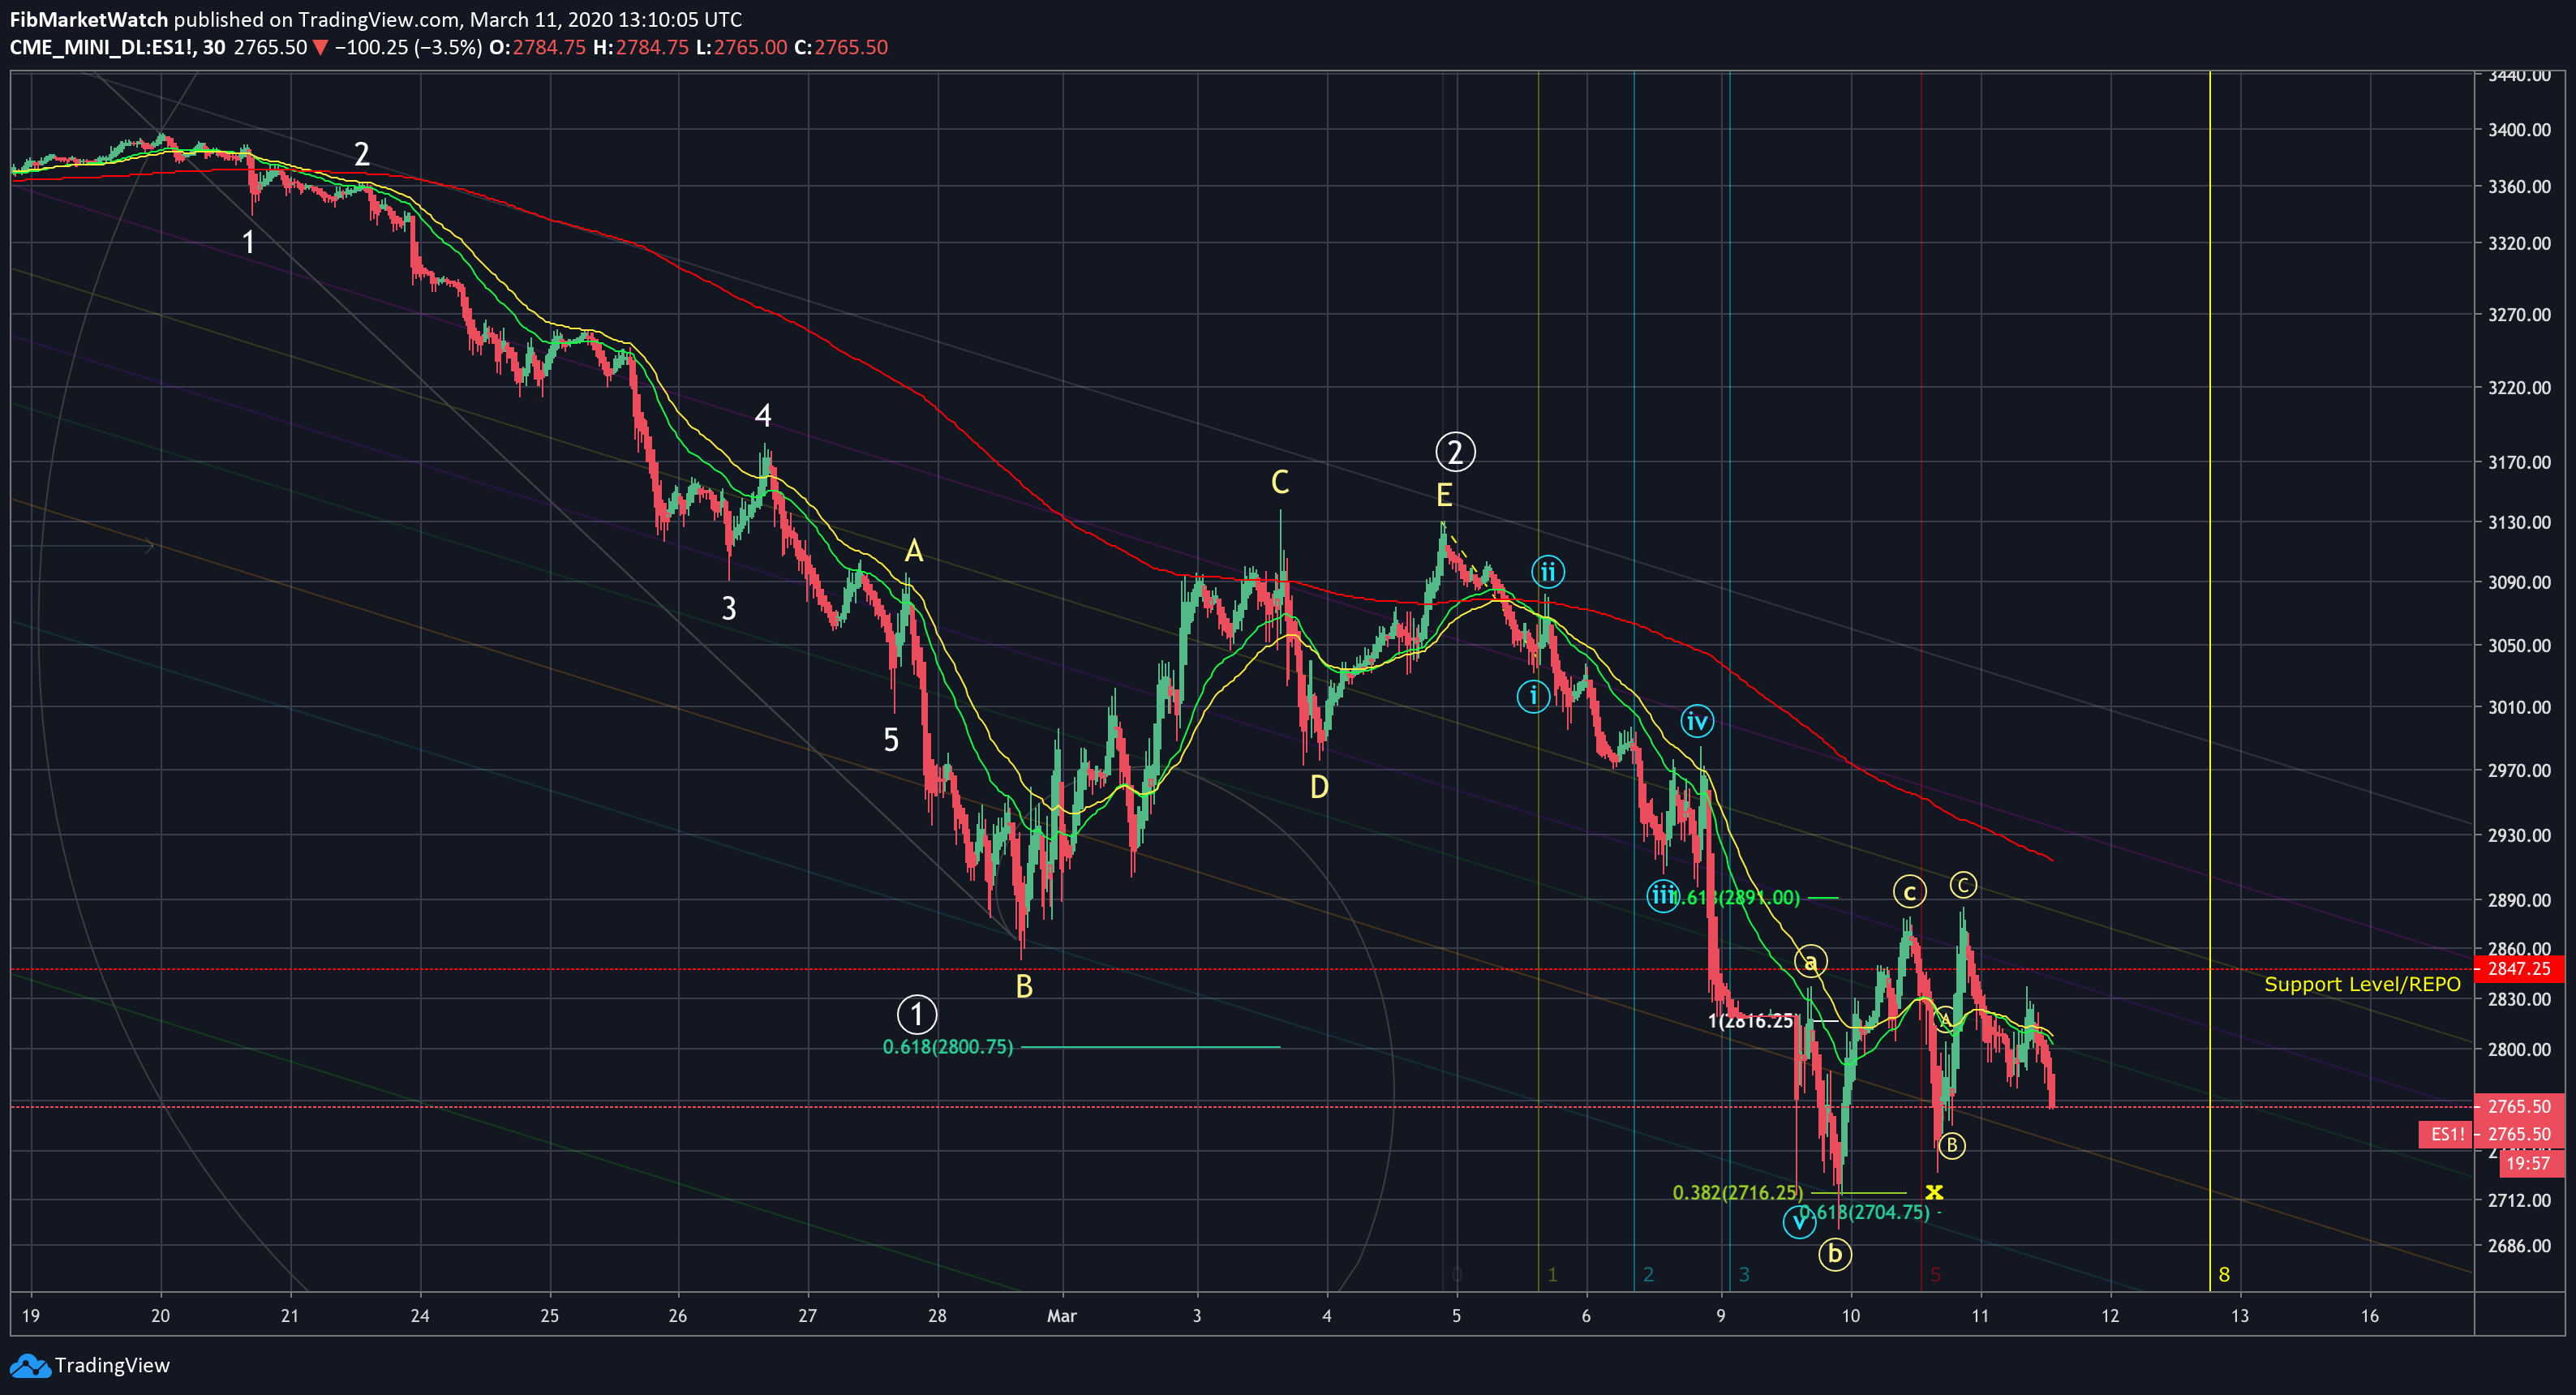
Task: Select the 1(2816.25) fib label
Action: tap(1751, 1021)
